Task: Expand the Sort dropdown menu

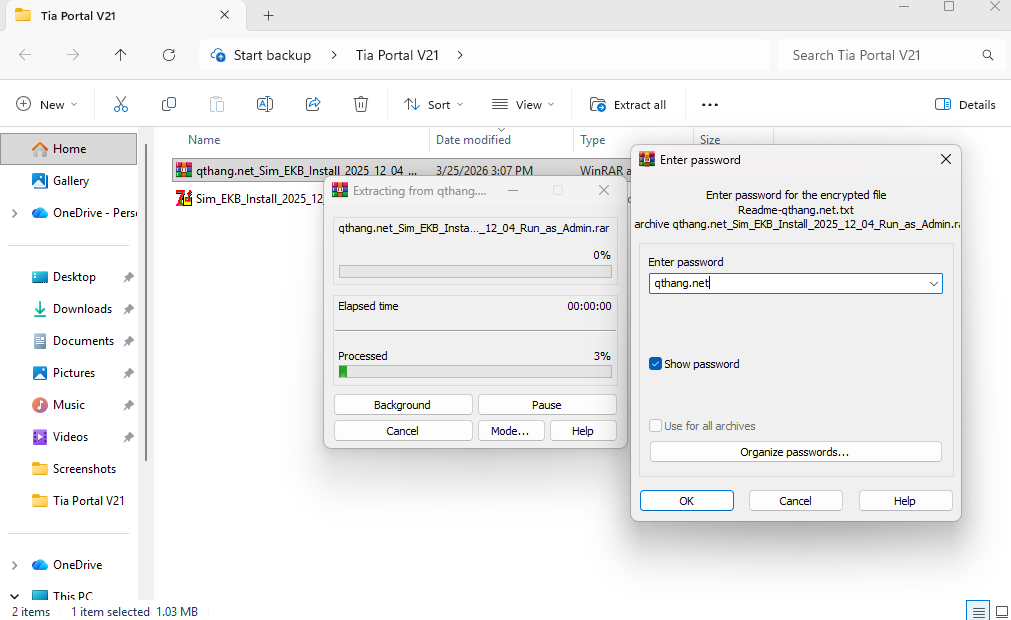Action: click(434, 104)
